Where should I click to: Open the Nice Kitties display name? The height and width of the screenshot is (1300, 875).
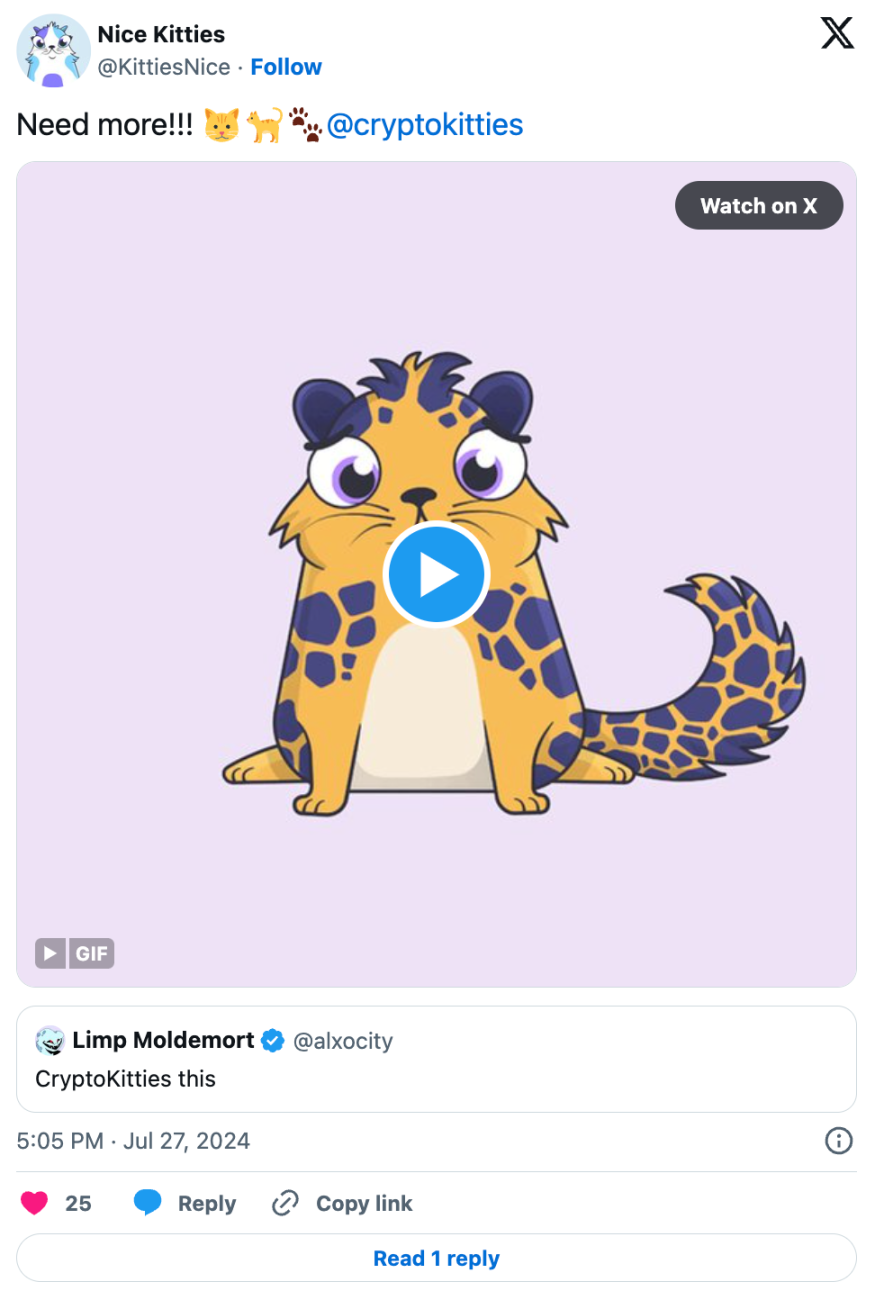(161, 34)
